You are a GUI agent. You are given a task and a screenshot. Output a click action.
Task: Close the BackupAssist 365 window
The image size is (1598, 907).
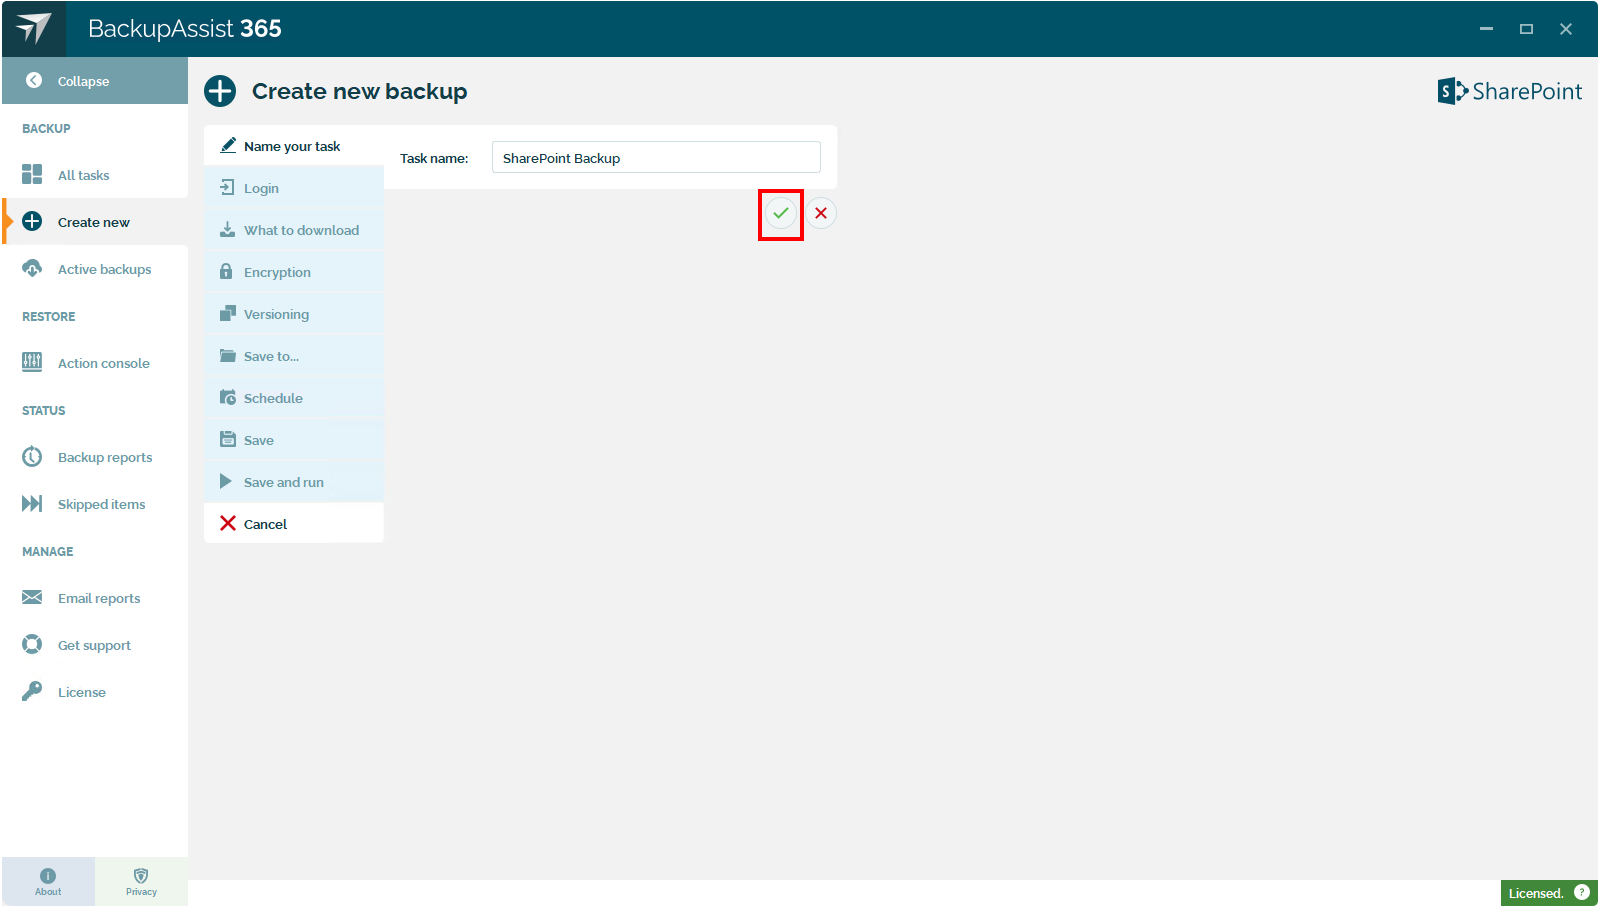coord(1566,29)
